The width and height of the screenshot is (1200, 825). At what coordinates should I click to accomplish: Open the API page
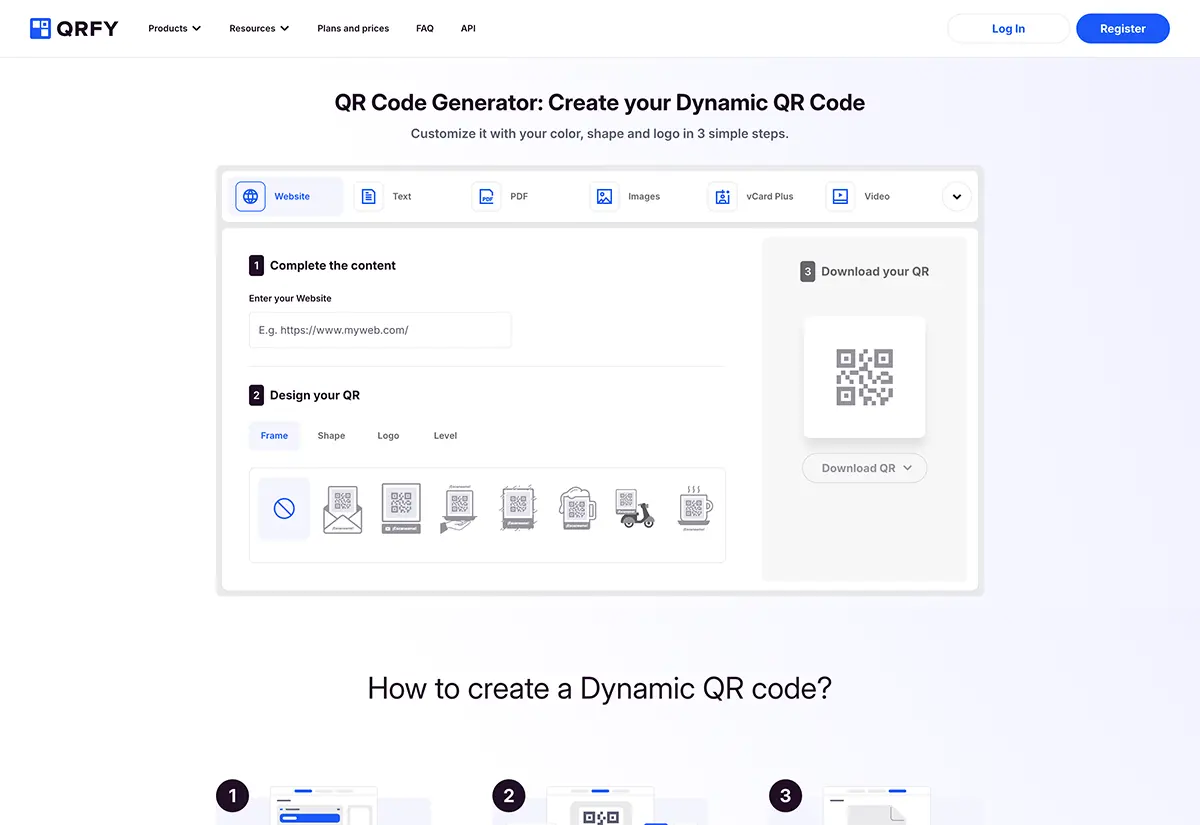coord(468,28)
